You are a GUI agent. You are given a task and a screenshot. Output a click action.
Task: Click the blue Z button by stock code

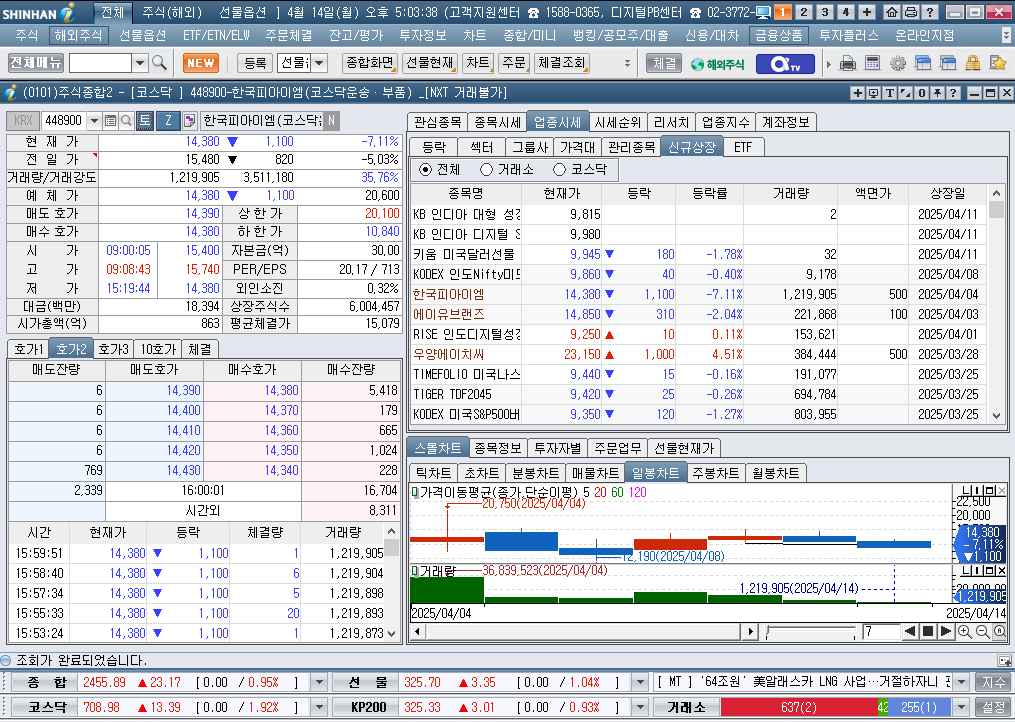[168, 120]
